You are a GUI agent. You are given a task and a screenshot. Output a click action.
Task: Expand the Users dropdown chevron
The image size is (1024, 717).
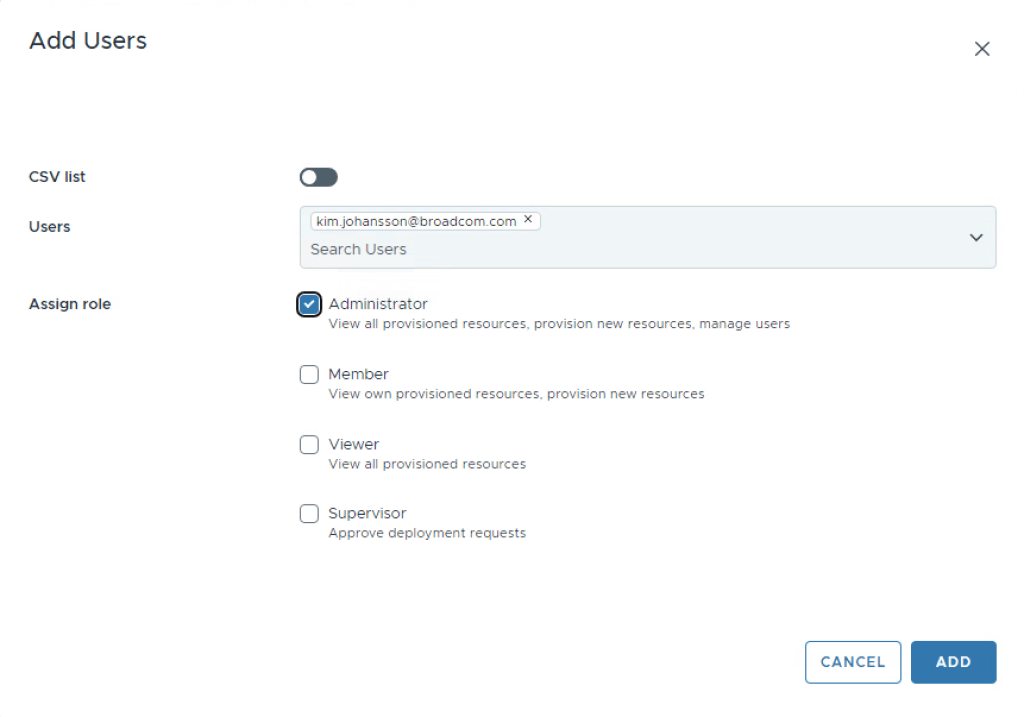976,237
